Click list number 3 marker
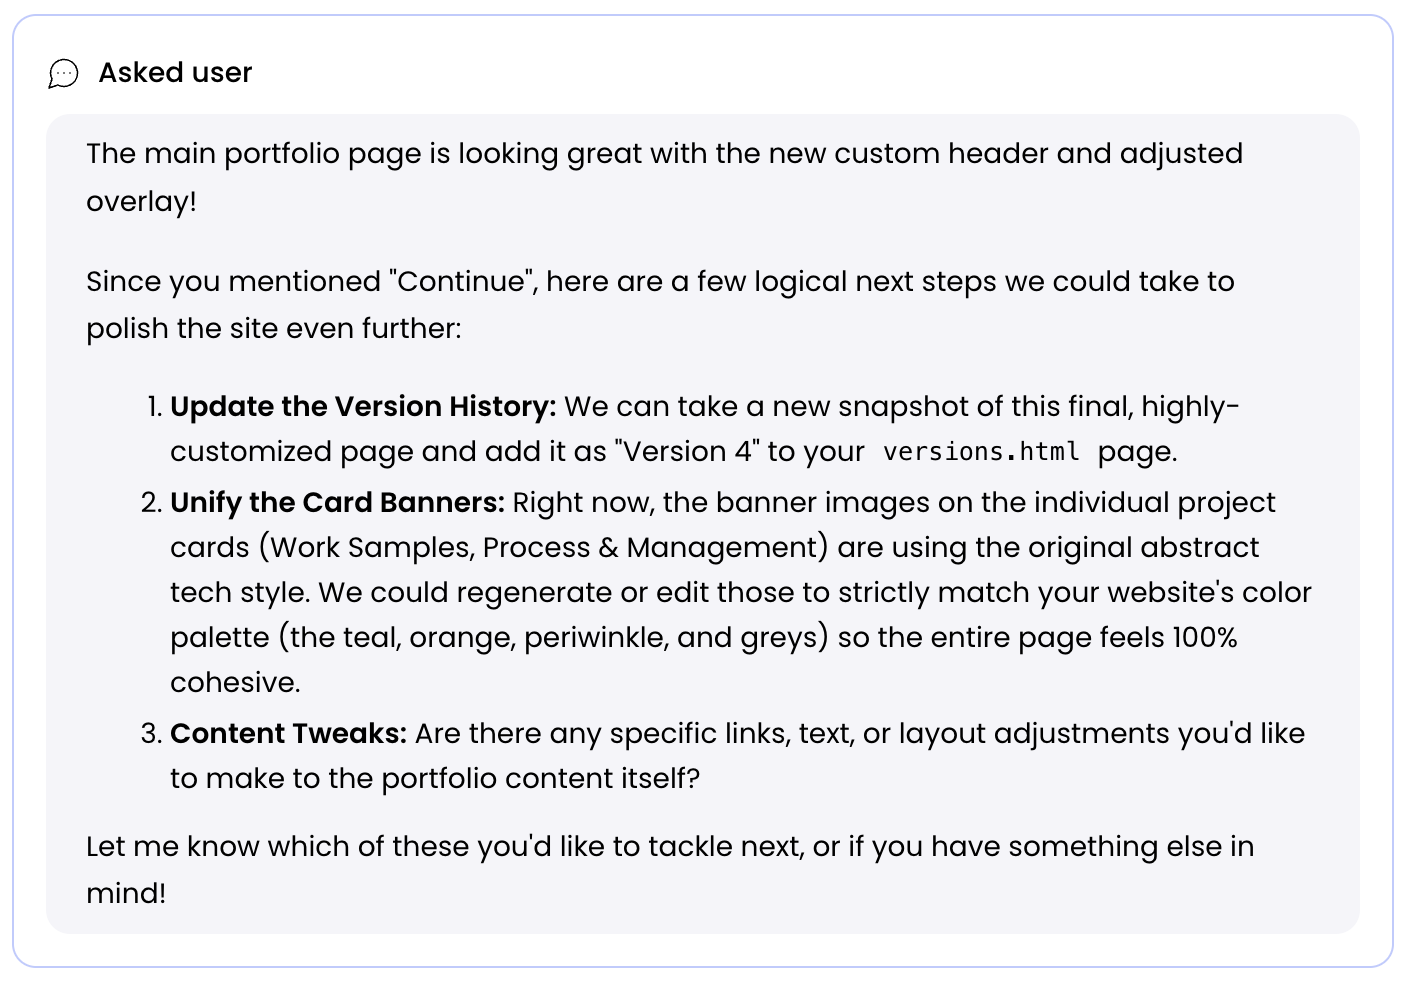This screenshot has height=983, width=1405. click(151, 734)
